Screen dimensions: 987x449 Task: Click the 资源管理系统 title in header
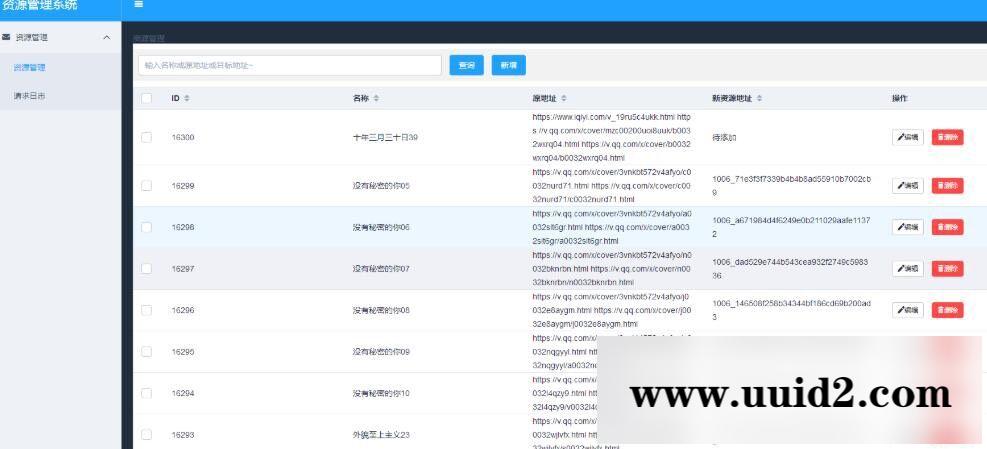point(40,6)
